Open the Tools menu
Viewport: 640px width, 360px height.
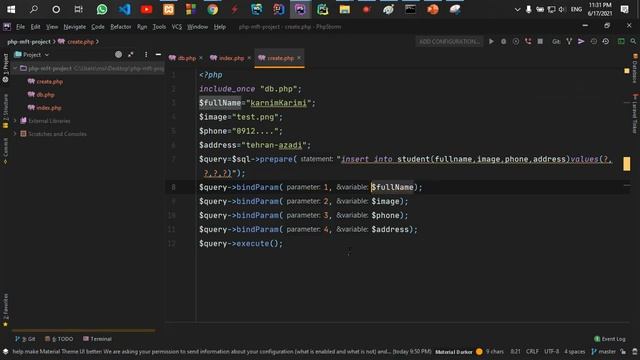[159, 27]
